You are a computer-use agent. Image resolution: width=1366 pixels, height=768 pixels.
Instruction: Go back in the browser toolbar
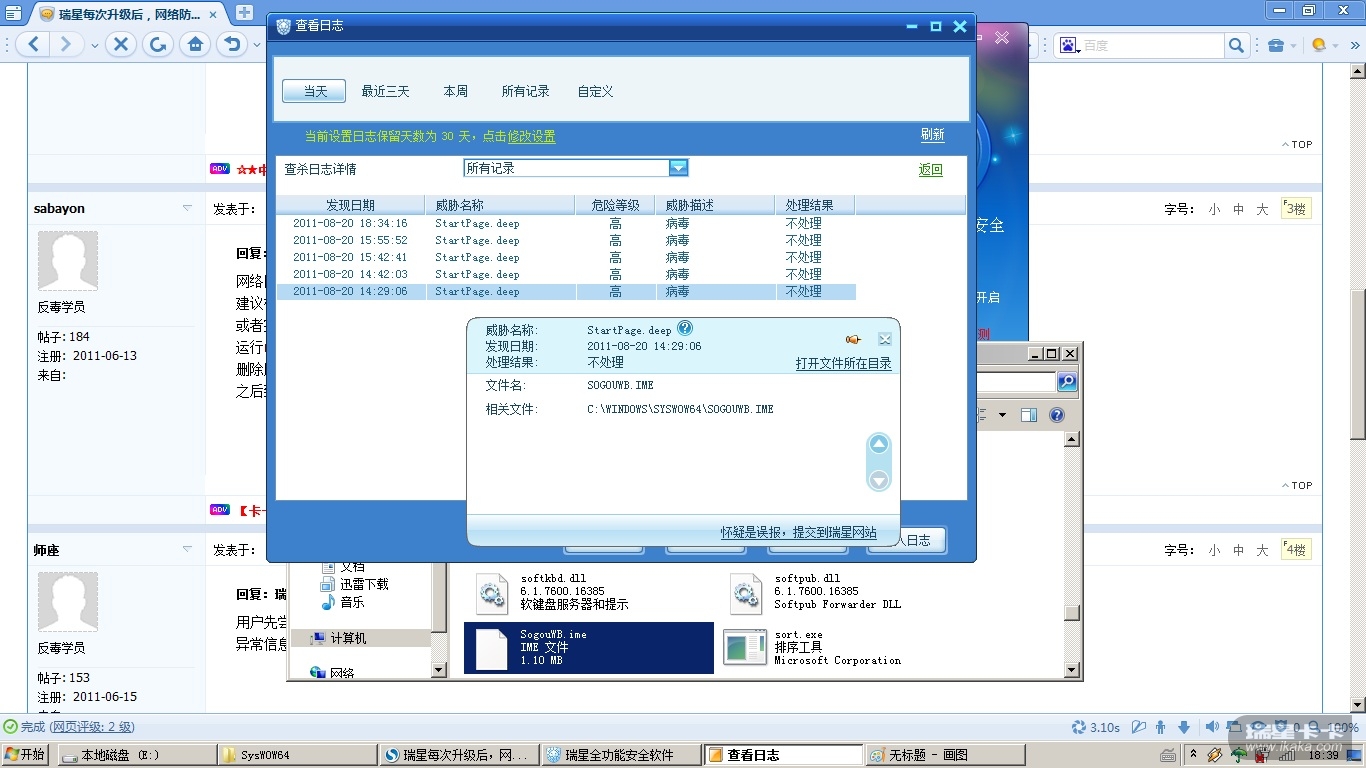(34, 44)
